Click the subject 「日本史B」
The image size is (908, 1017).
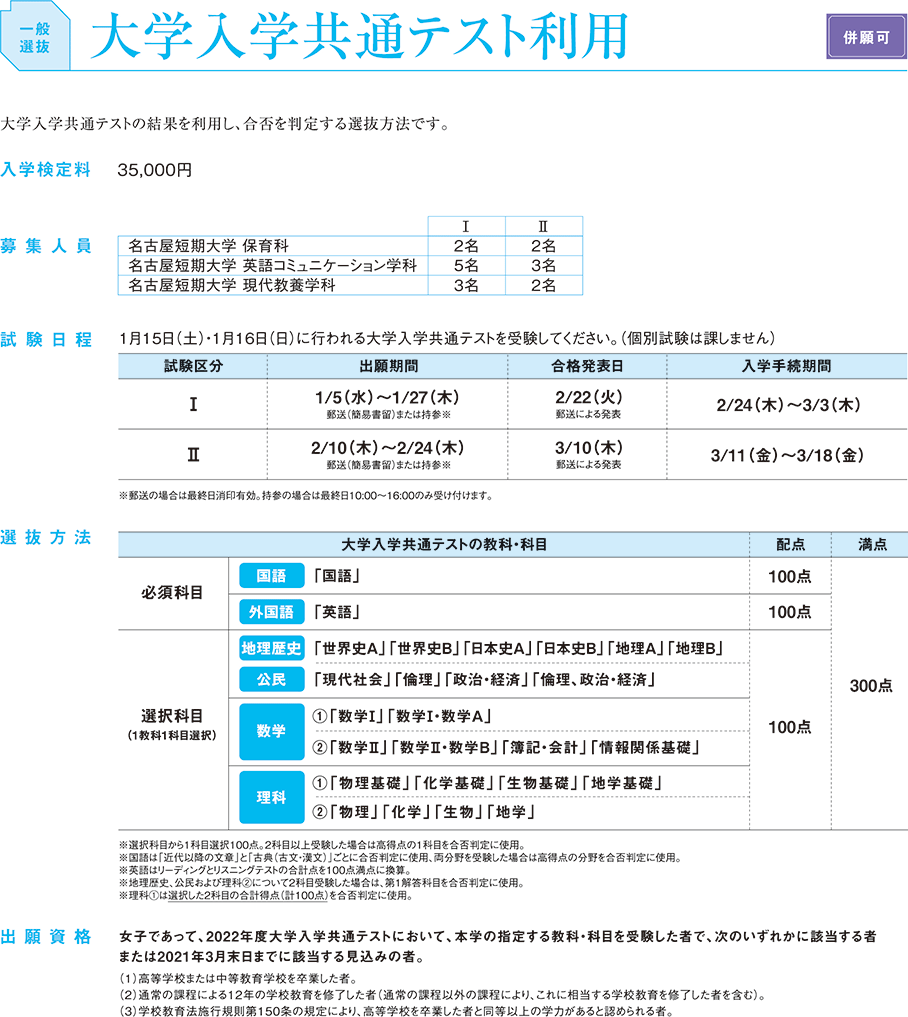(x=569, y=648)
